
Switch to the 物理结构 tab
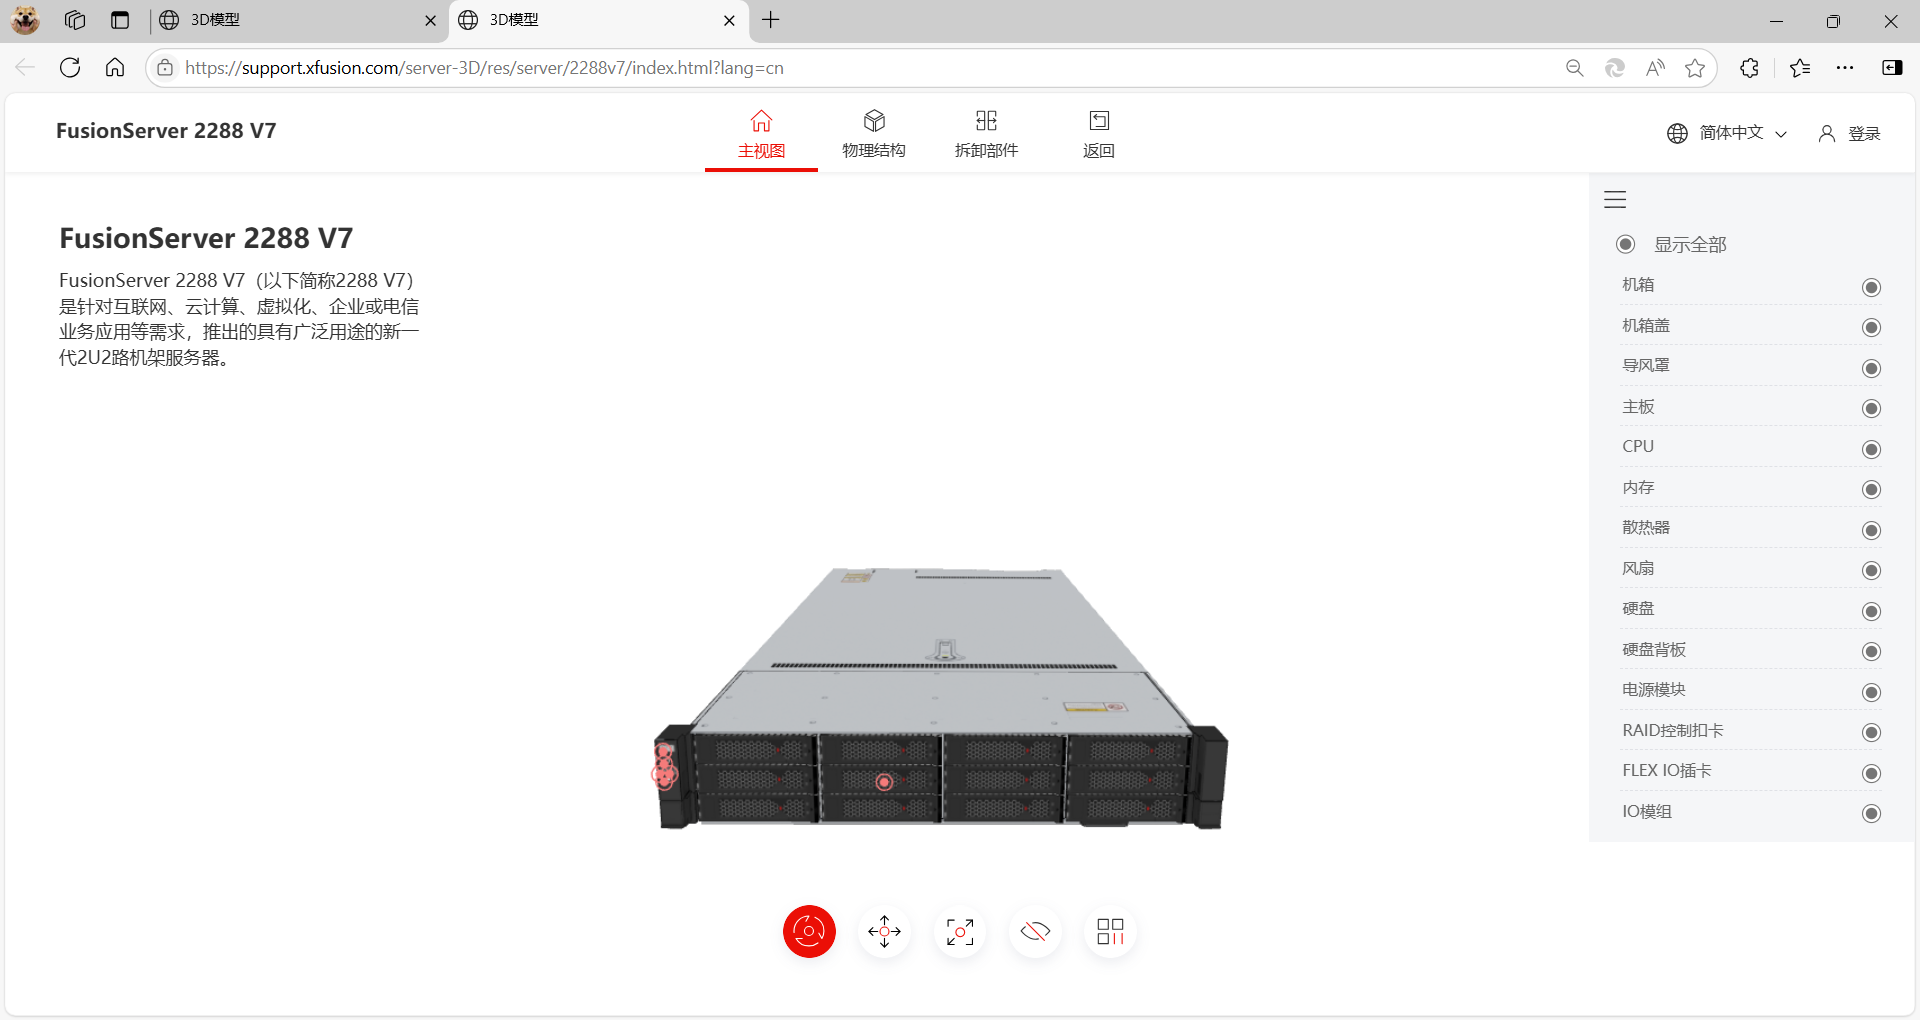click(874, 135)
